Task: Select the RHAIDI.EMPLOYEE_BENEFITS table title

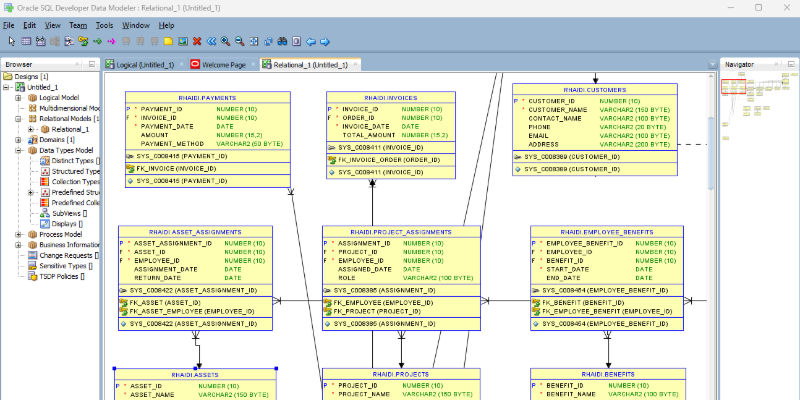Action: coord(607,232)
